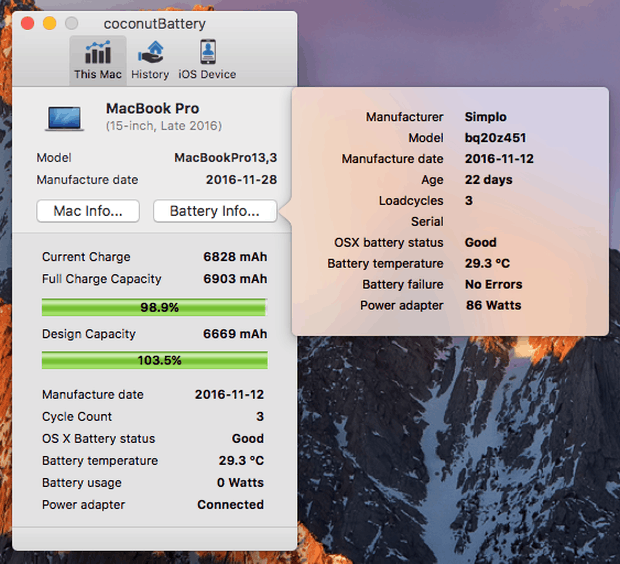Select the 6828 mAh current charge value
This screenshot has height=564, width=620.
tap(235, 257)
